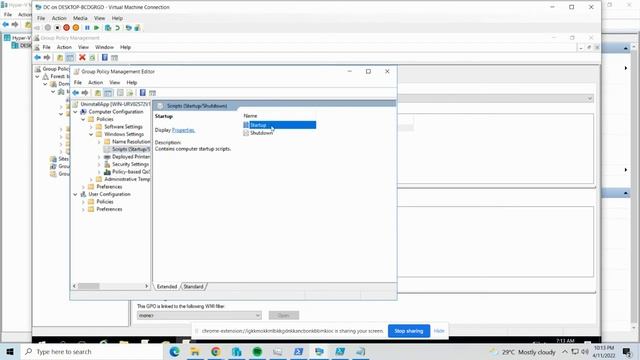Screen dimensions: 640x360
Task: Select the Startup item in the Name list
Action: tap(280, 125)
